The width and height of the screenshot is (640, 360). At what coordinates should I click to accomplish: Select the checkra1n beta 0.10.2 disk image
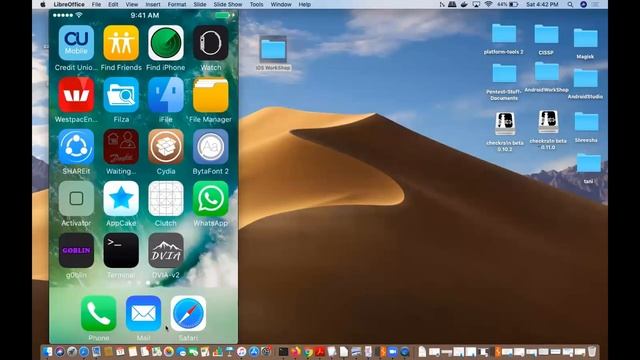(x=505, y=124)
